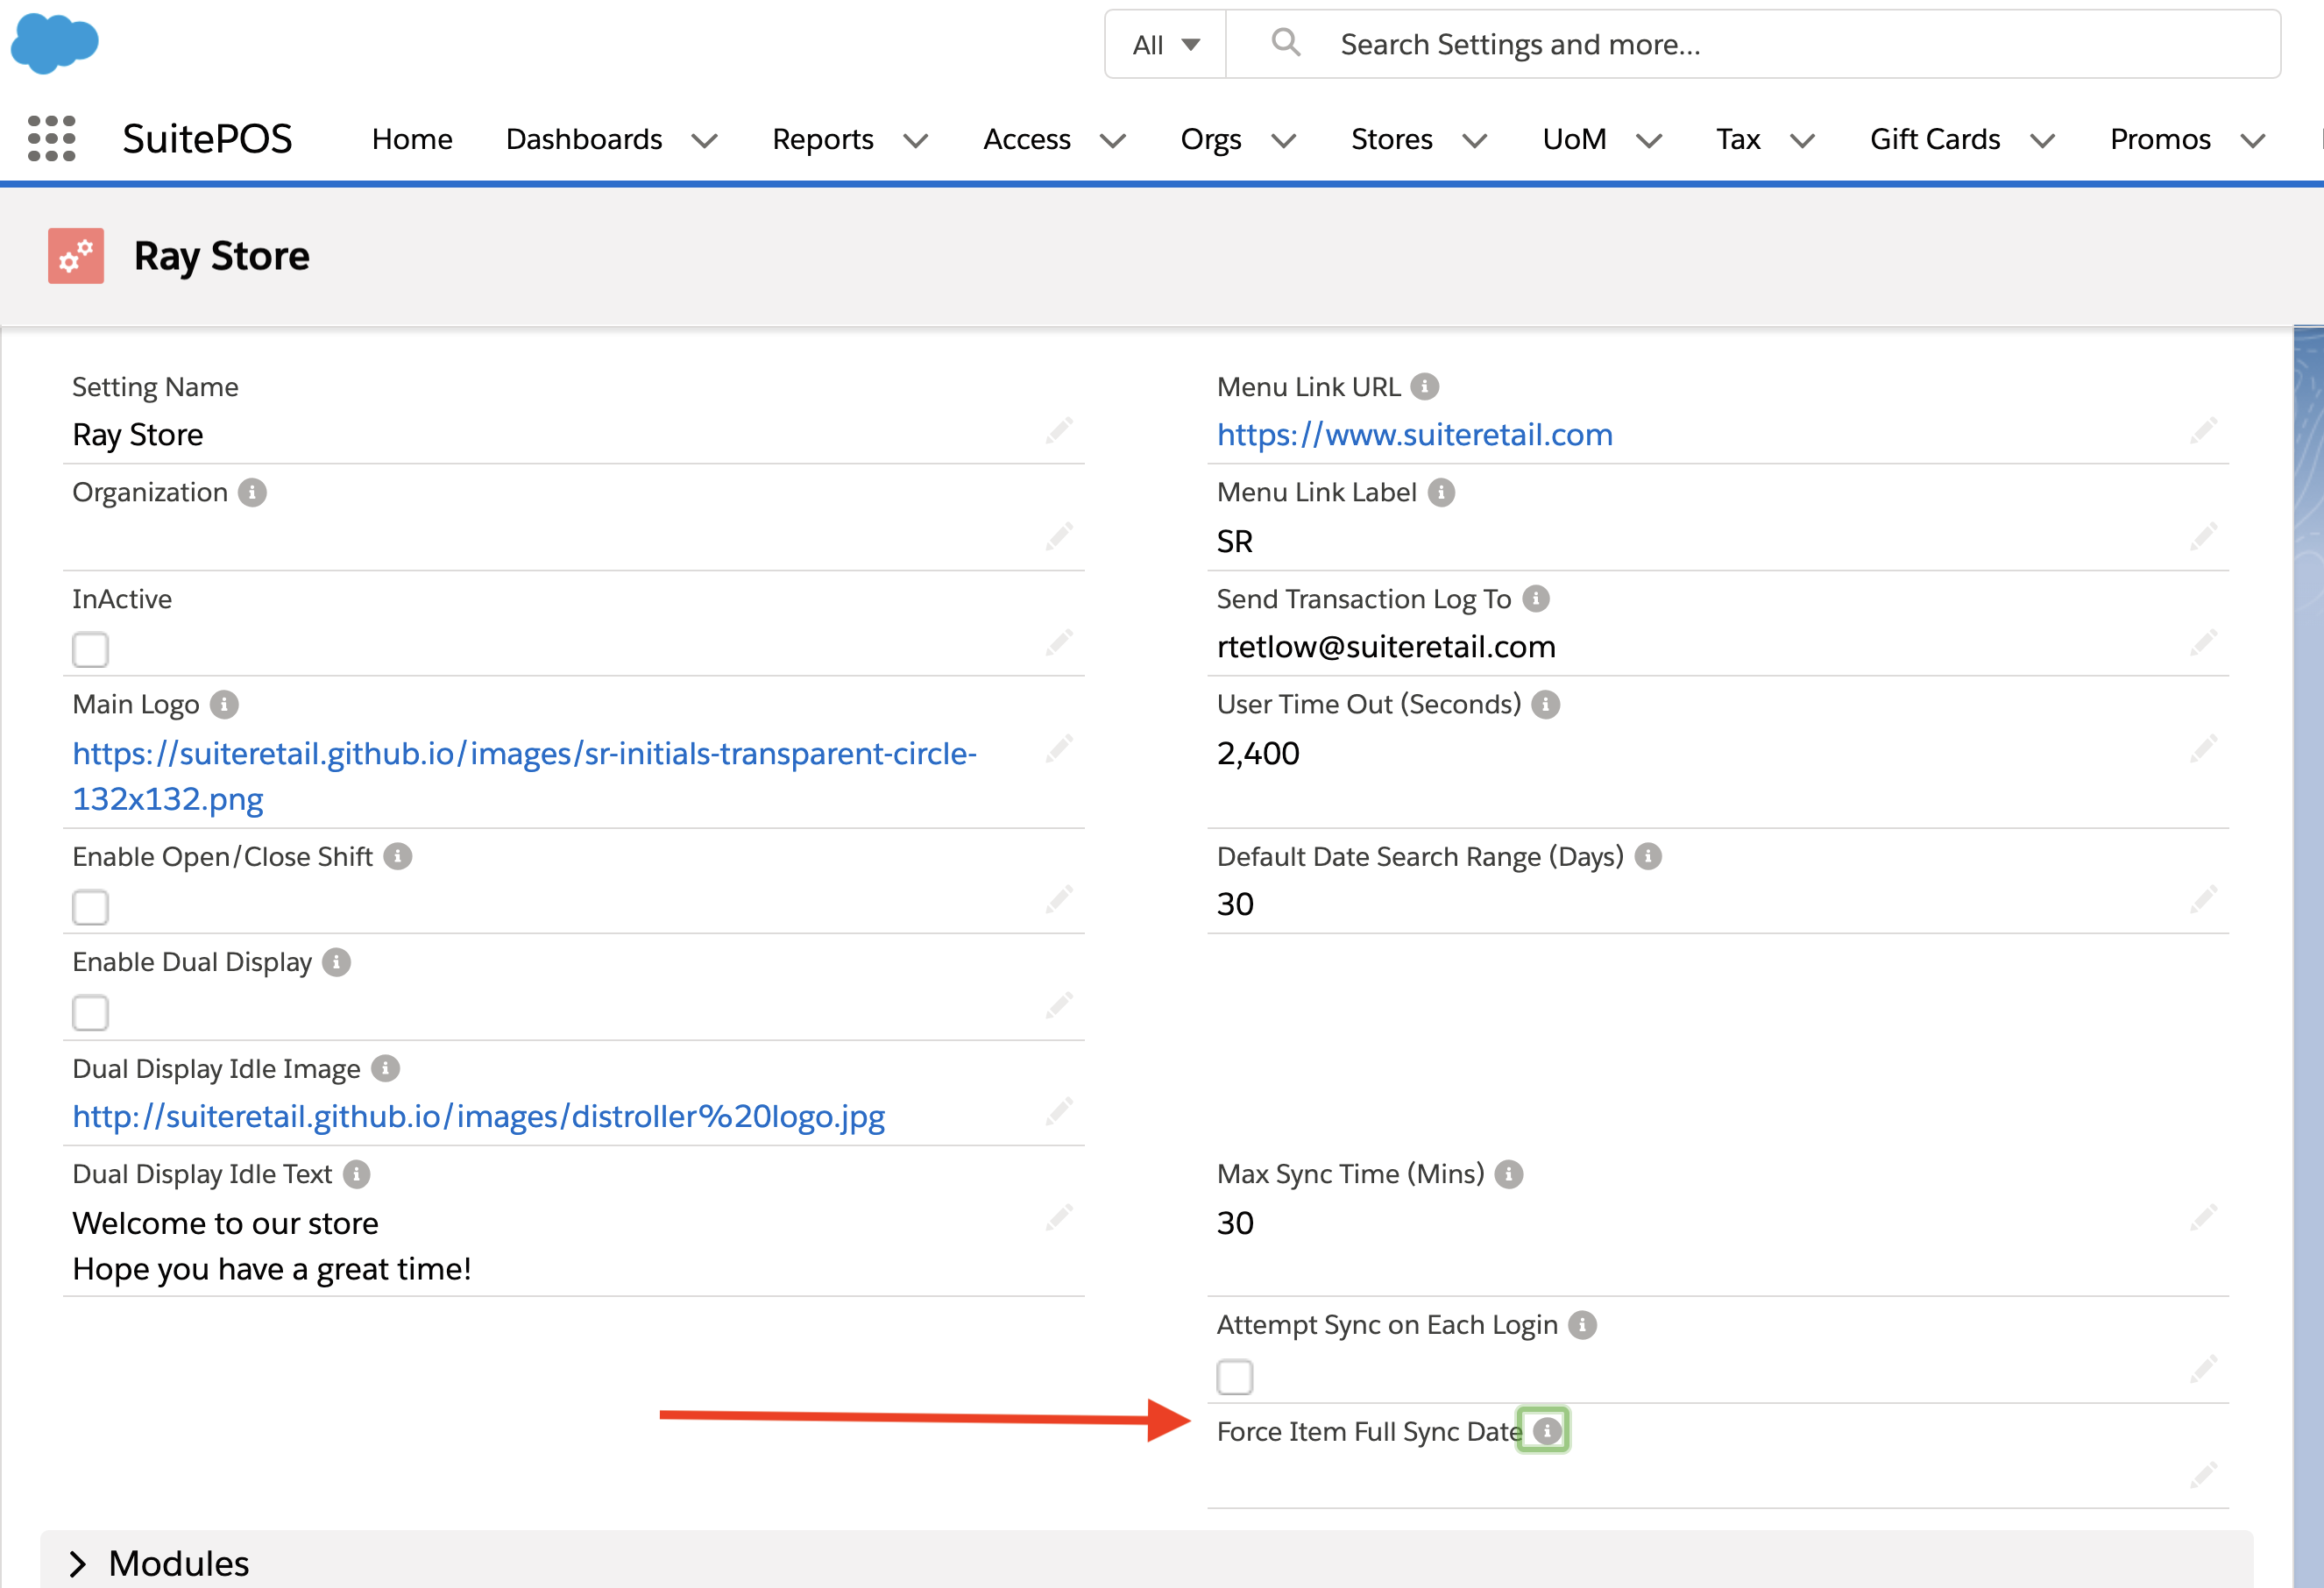Toggle the InActive checkbox
The height and width of the screenshot is (1588, 2324).
click(90, 650)
